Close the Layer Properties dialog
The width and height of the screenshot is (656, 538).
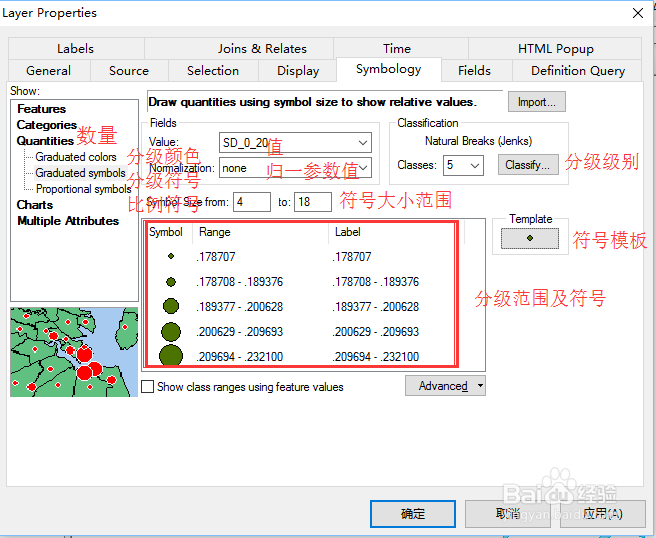click(638, 13)
